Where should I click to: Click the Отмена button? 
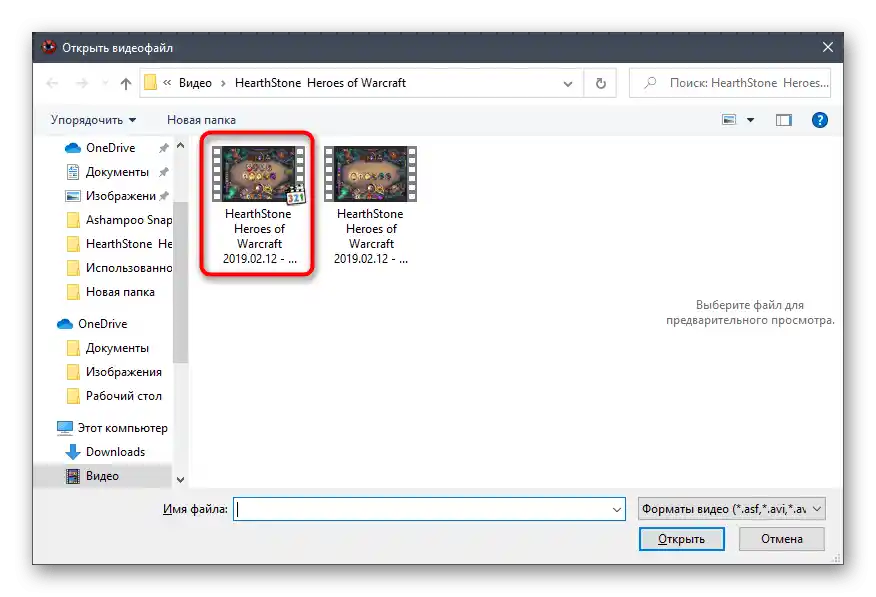click(782, 539)
